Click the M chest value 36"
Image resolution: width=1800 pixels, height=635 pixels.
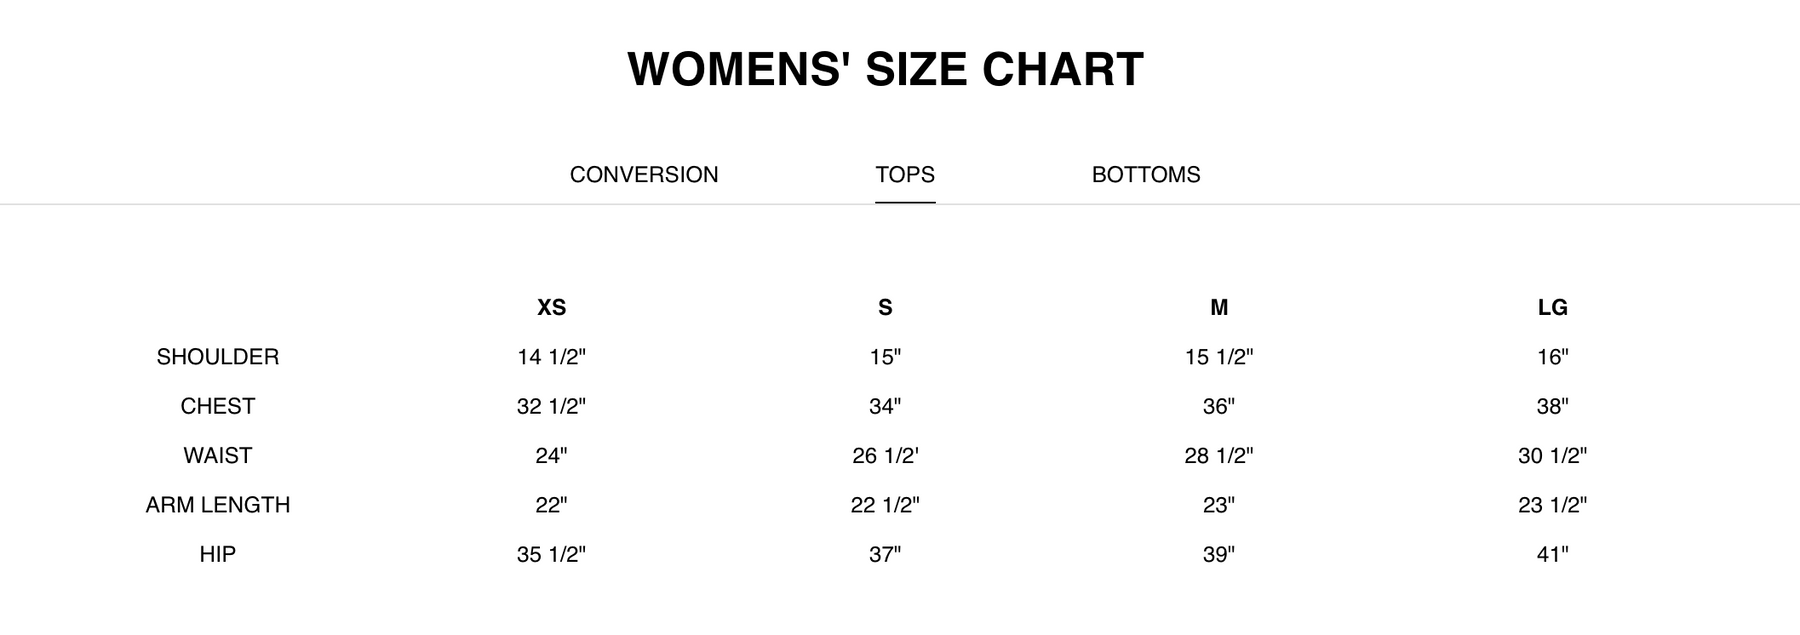coord(1219,406)
